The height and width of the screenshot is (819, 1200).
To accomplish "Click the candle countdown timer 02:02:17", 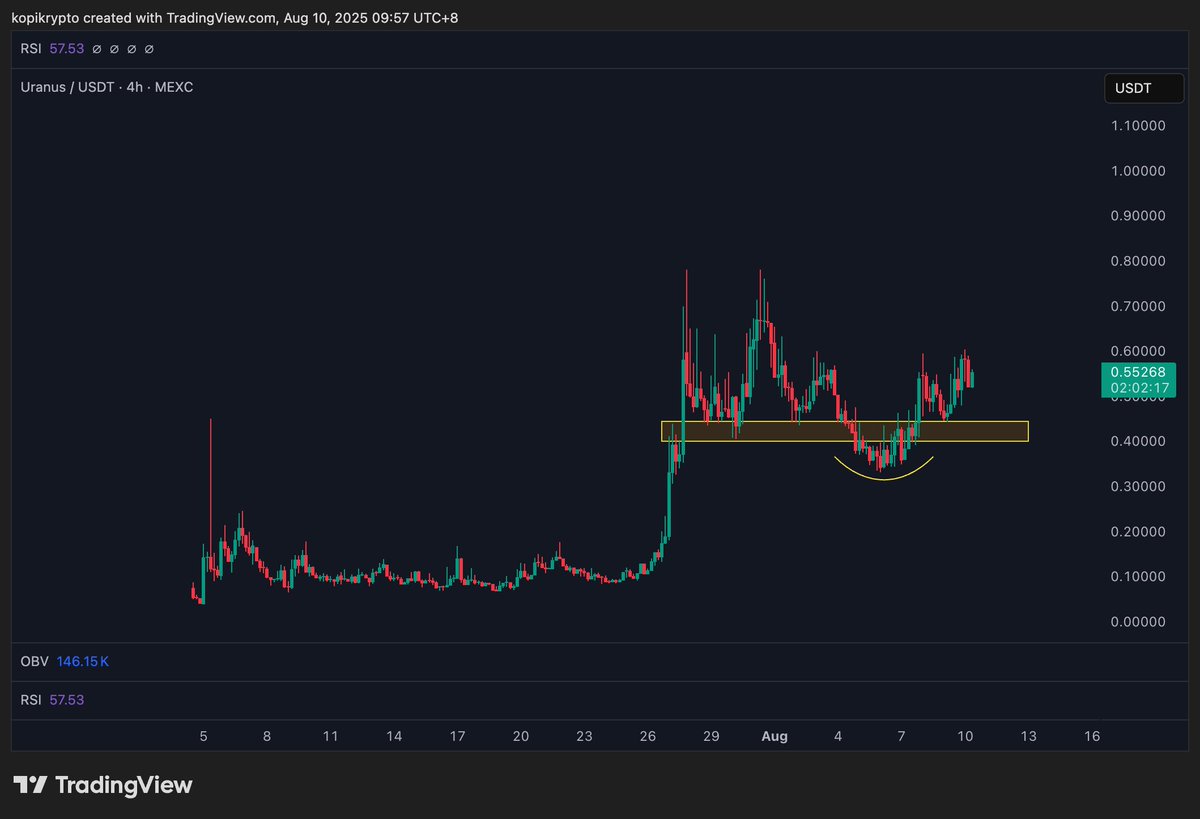I will coord(1141,388).
